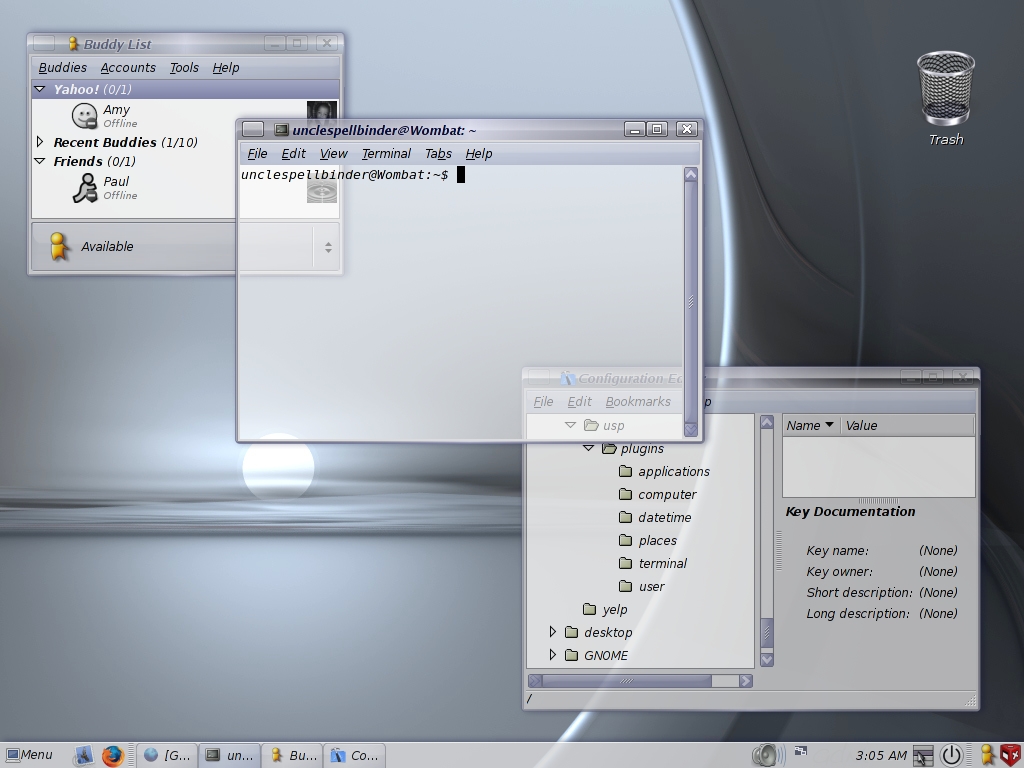The image size is (1024, 768).
Task: Switch to the [G... taskbar window
Action: click(x=167, y=756)
